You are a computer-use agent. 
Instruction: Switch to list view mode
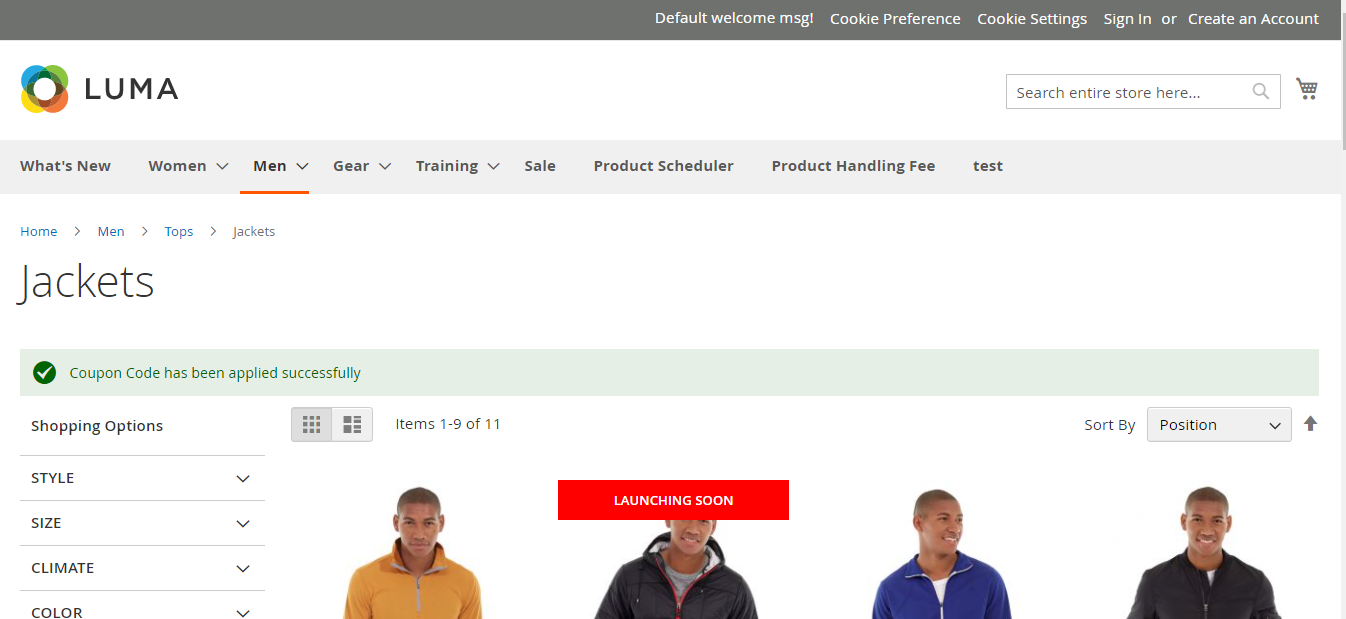(351, 424)
